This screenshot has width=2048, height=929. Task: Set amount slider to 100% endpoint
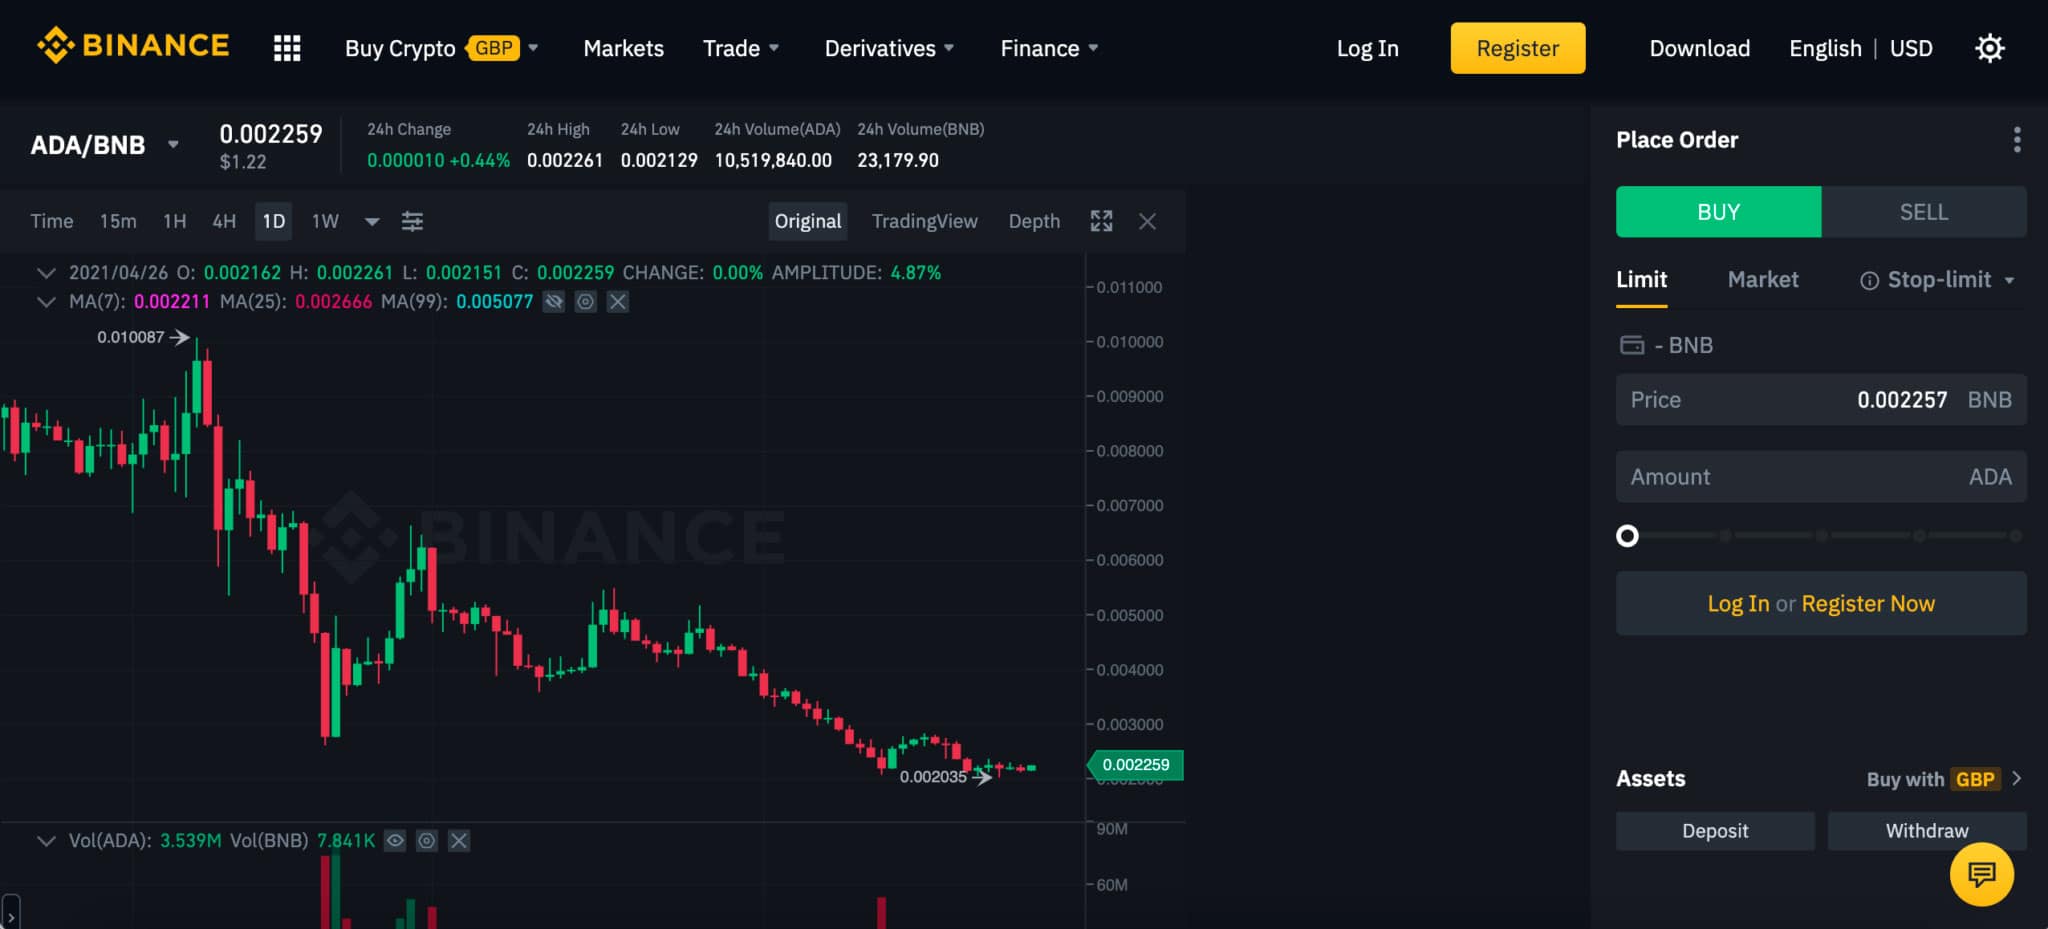click(x=2015, y=536)
